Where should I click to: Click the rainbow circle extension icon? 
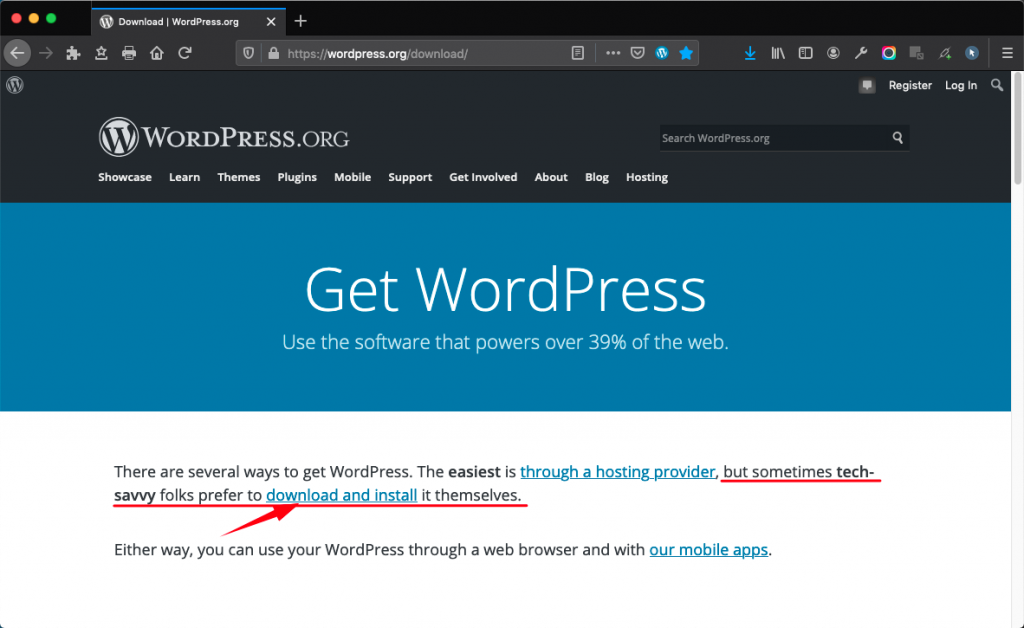pyautogui.click(x=889, y=54)
